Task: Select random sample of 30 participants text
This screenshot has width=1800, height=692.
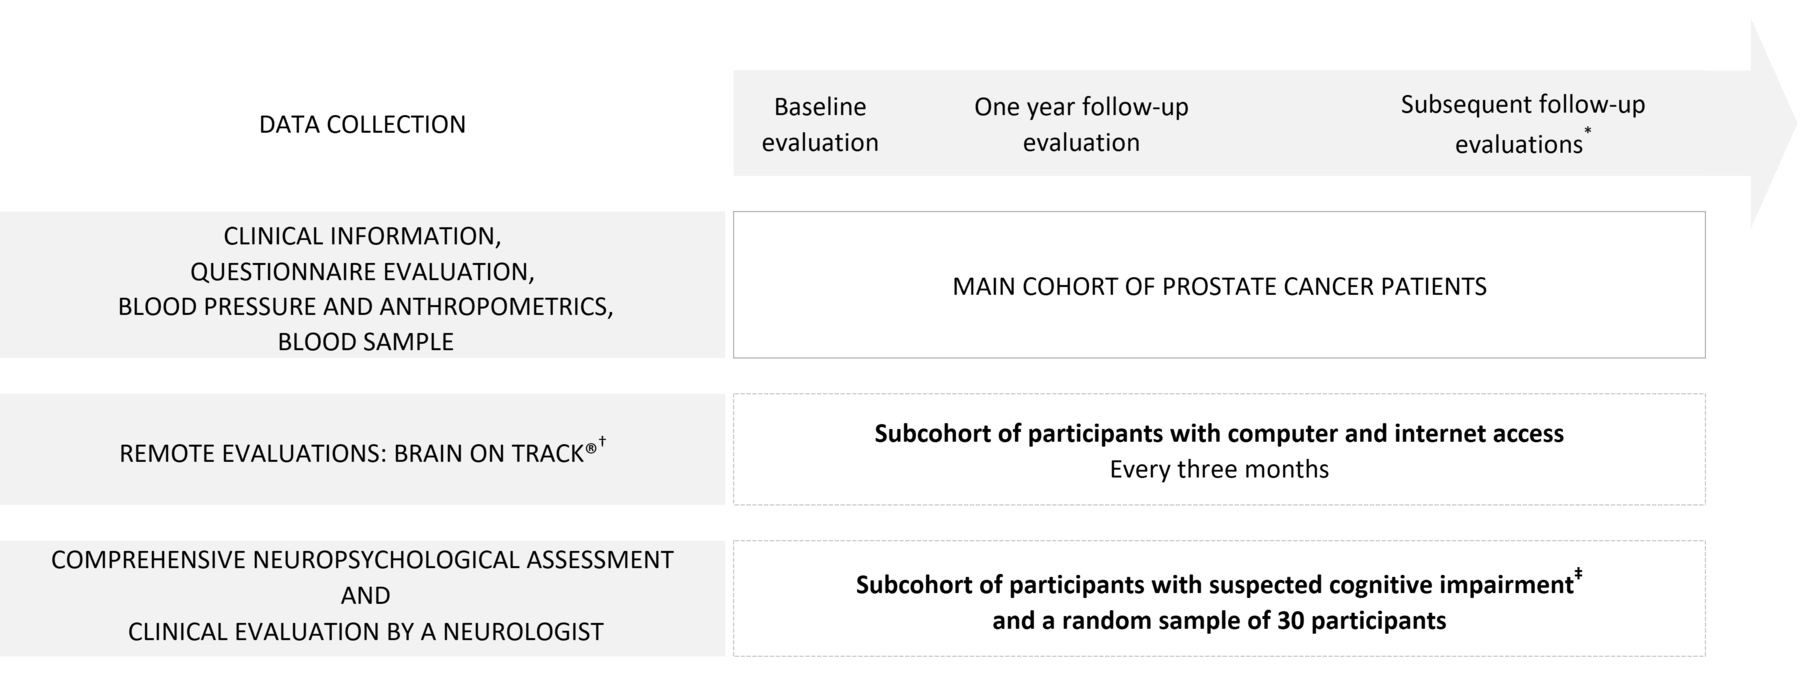Action: [x=1219, y=620]
